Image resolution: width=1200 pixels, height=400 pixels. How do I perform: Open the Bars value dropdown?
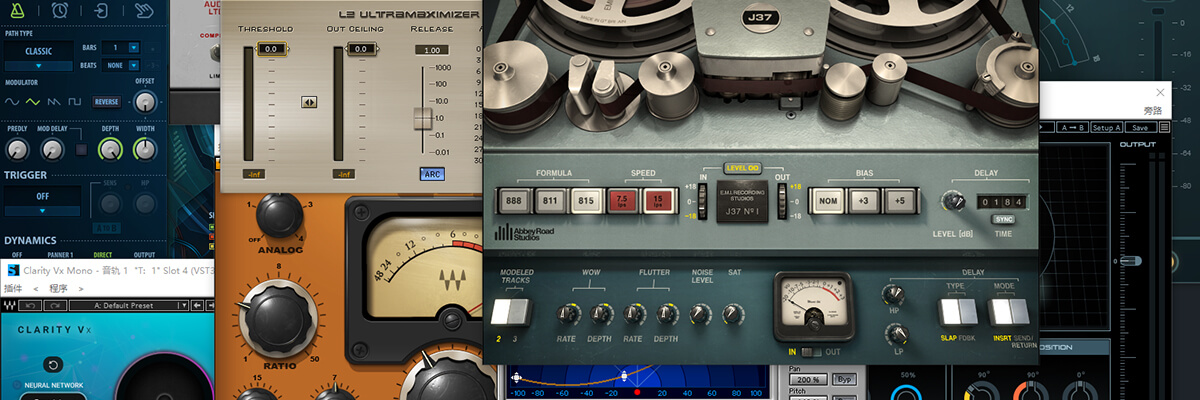point(119,47)
